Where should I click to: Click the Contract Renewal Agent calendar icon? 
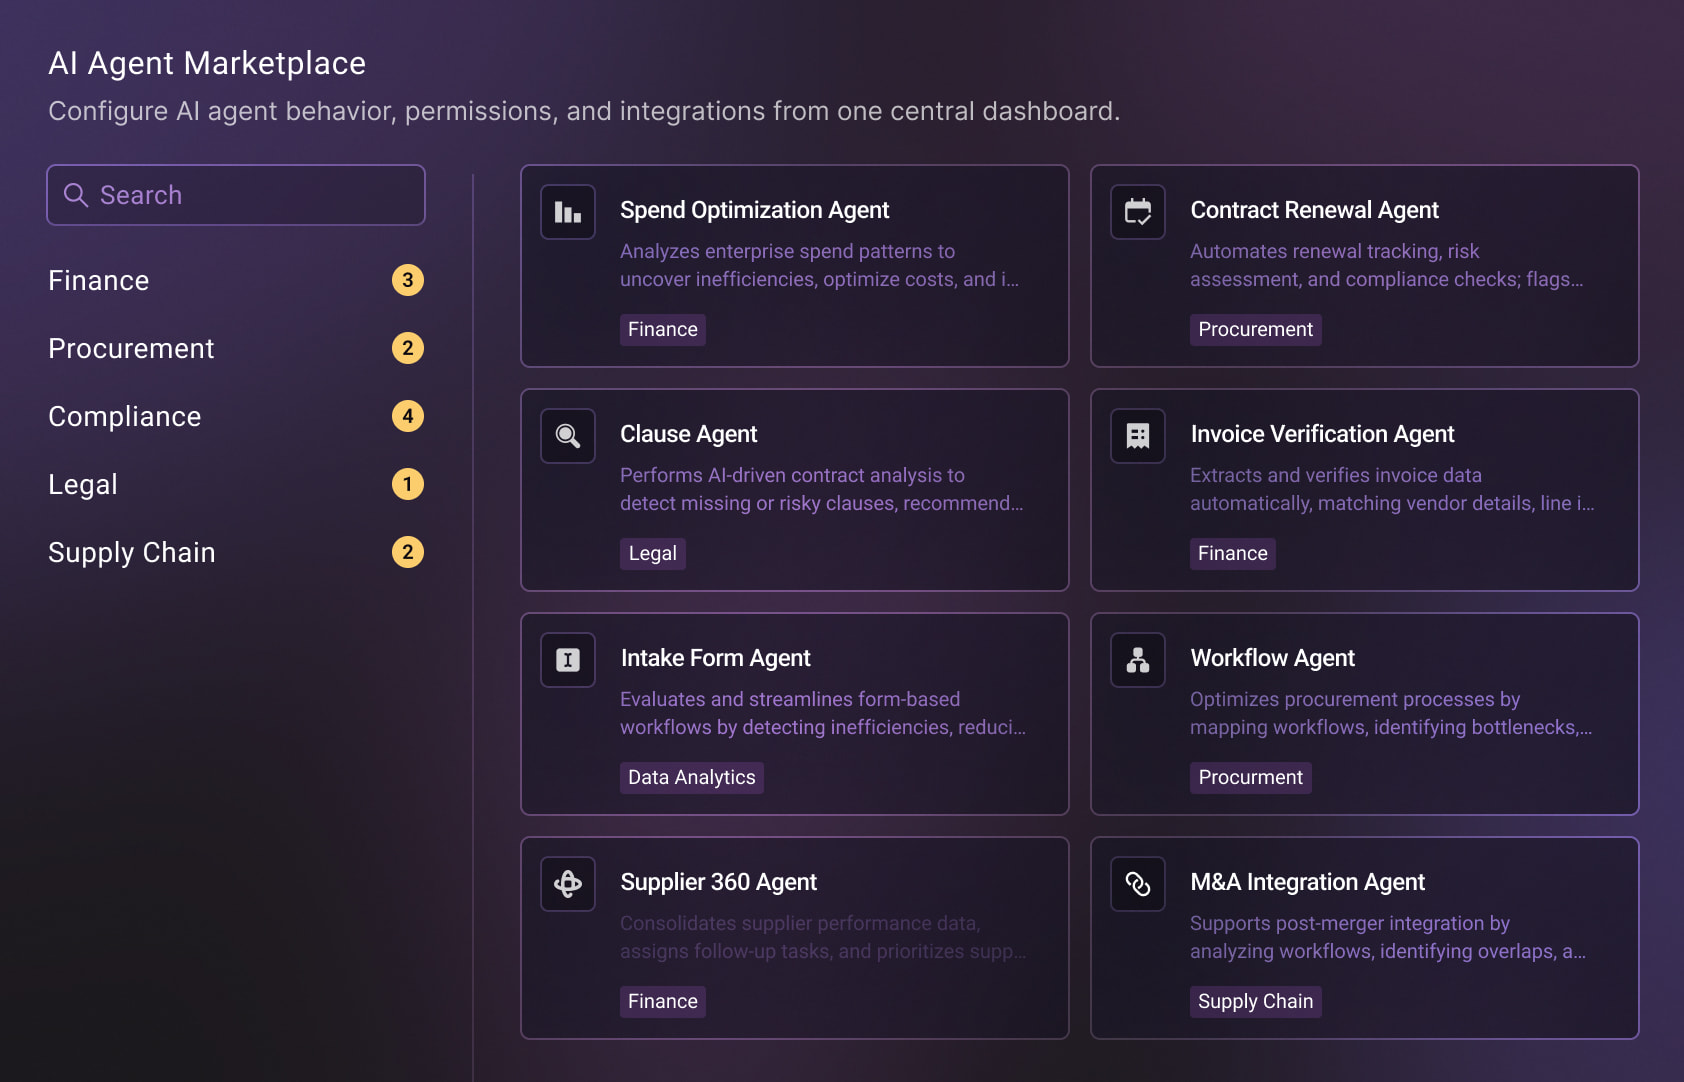point(1138,212)
